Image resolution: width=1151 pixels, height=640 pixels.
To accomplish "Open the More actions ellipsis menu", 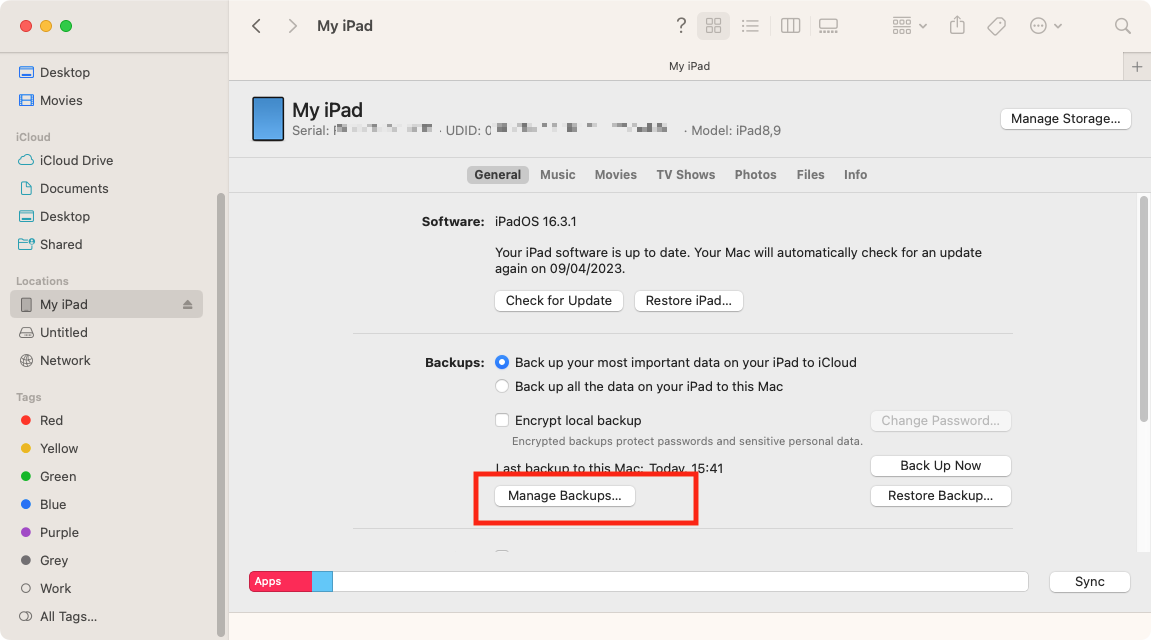I will coord(1045,26).
